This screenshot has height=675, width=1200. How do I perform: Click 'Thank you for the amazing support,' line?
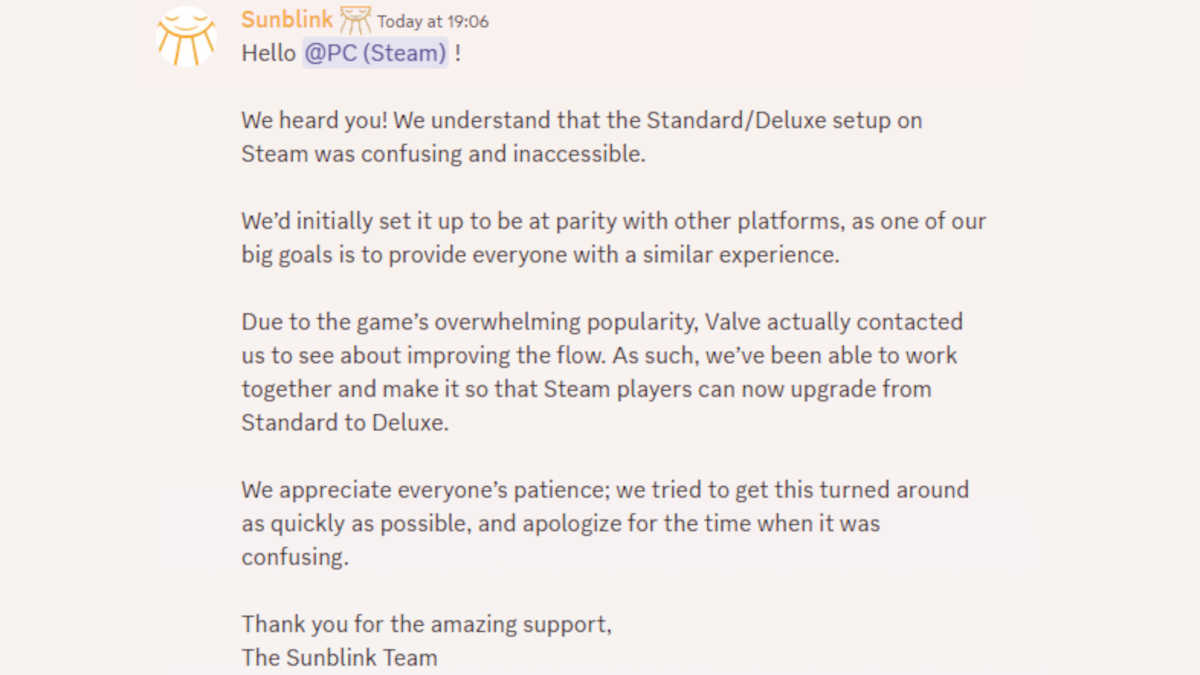(426, 625)
